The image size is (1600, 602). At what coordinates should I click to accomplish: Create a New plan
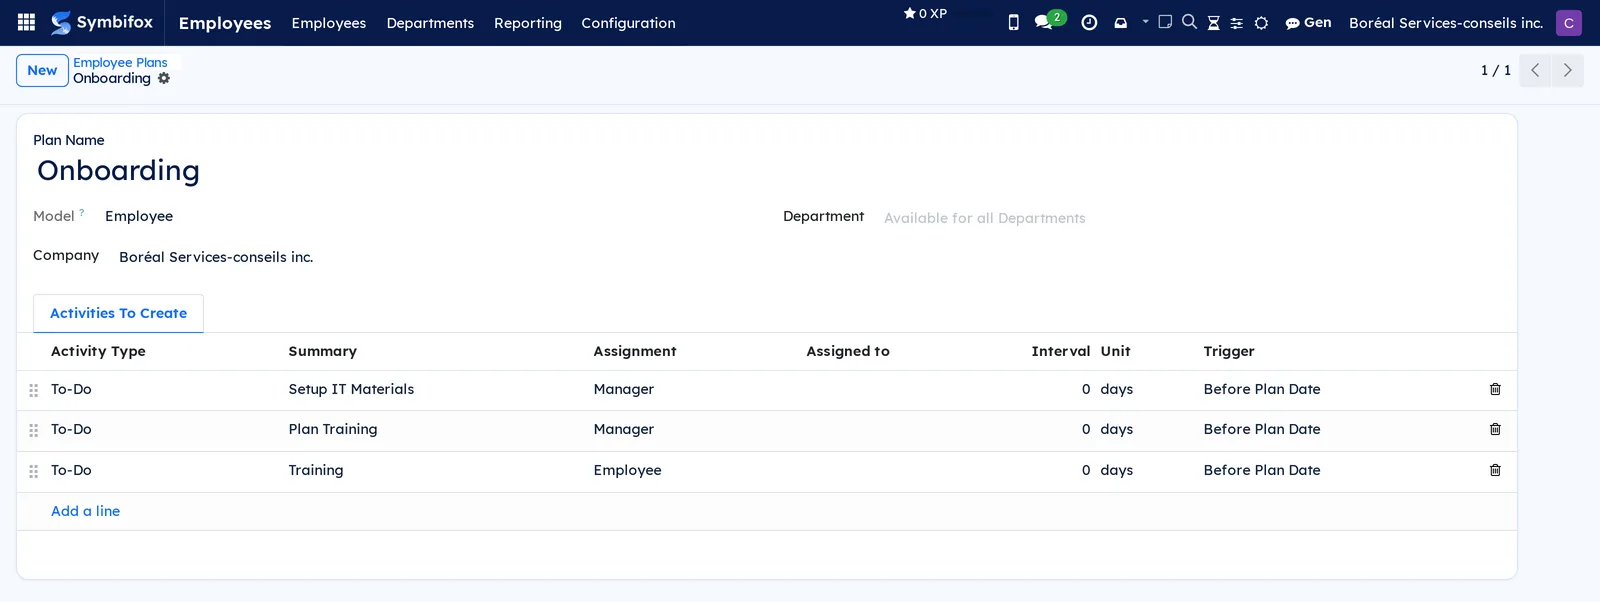[x=42, y=70]
